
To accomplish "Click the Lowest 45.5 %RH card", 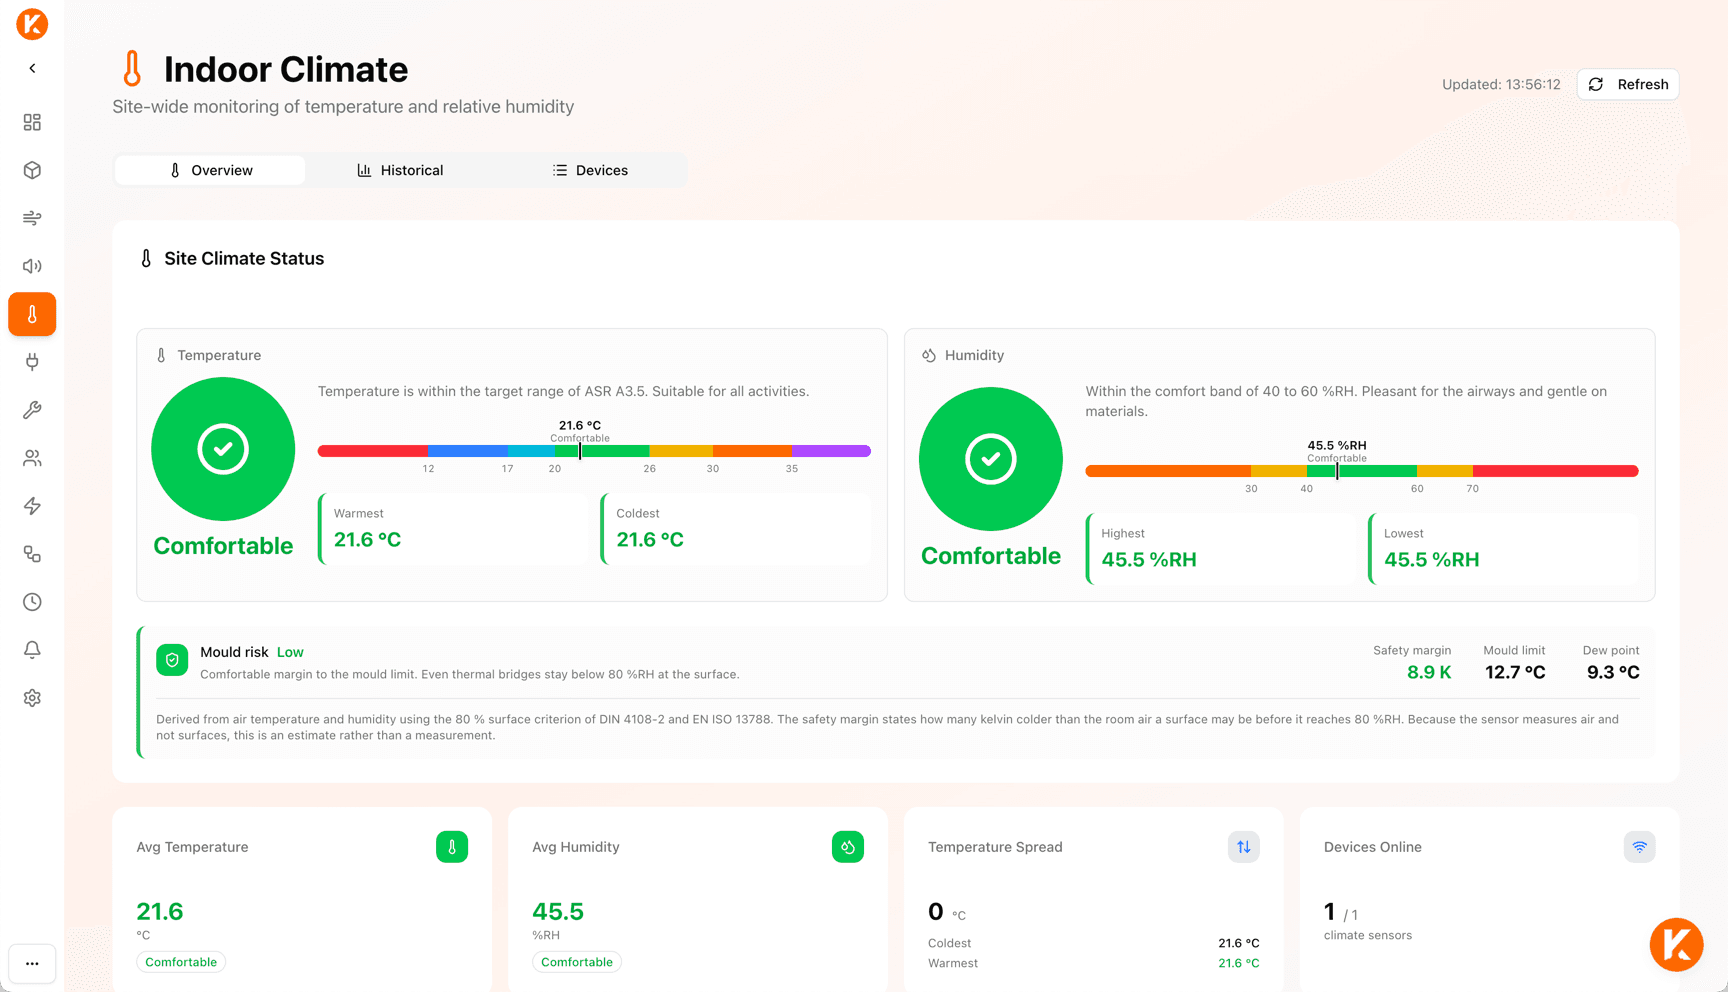I will (1504, 549).
